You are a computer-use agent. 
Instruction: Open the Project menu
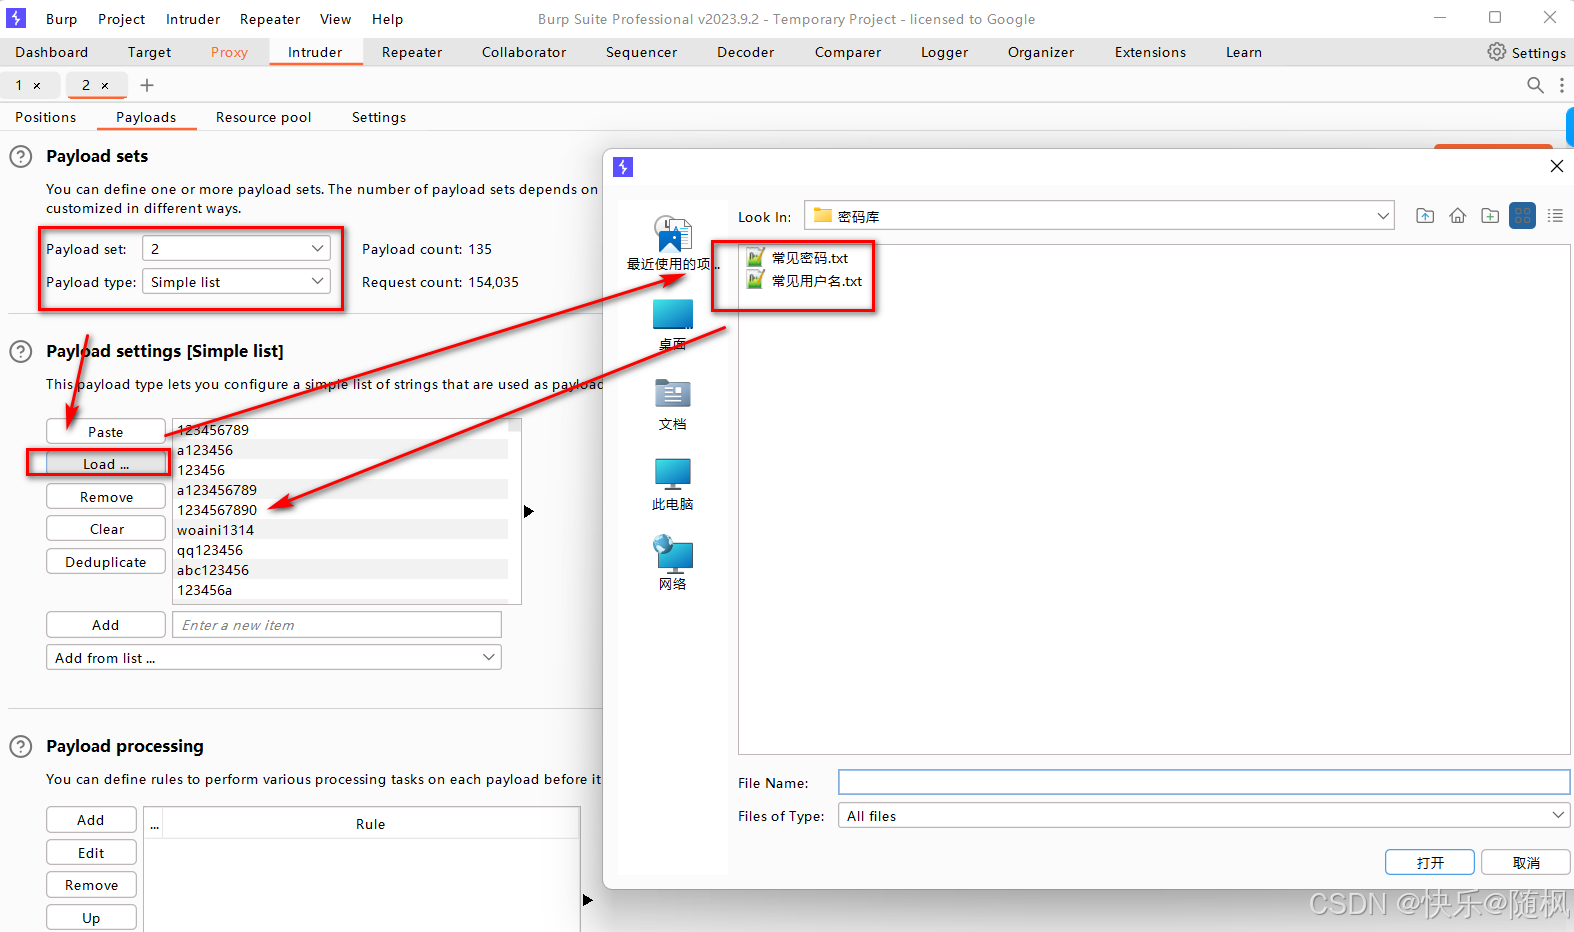(121, 19)
